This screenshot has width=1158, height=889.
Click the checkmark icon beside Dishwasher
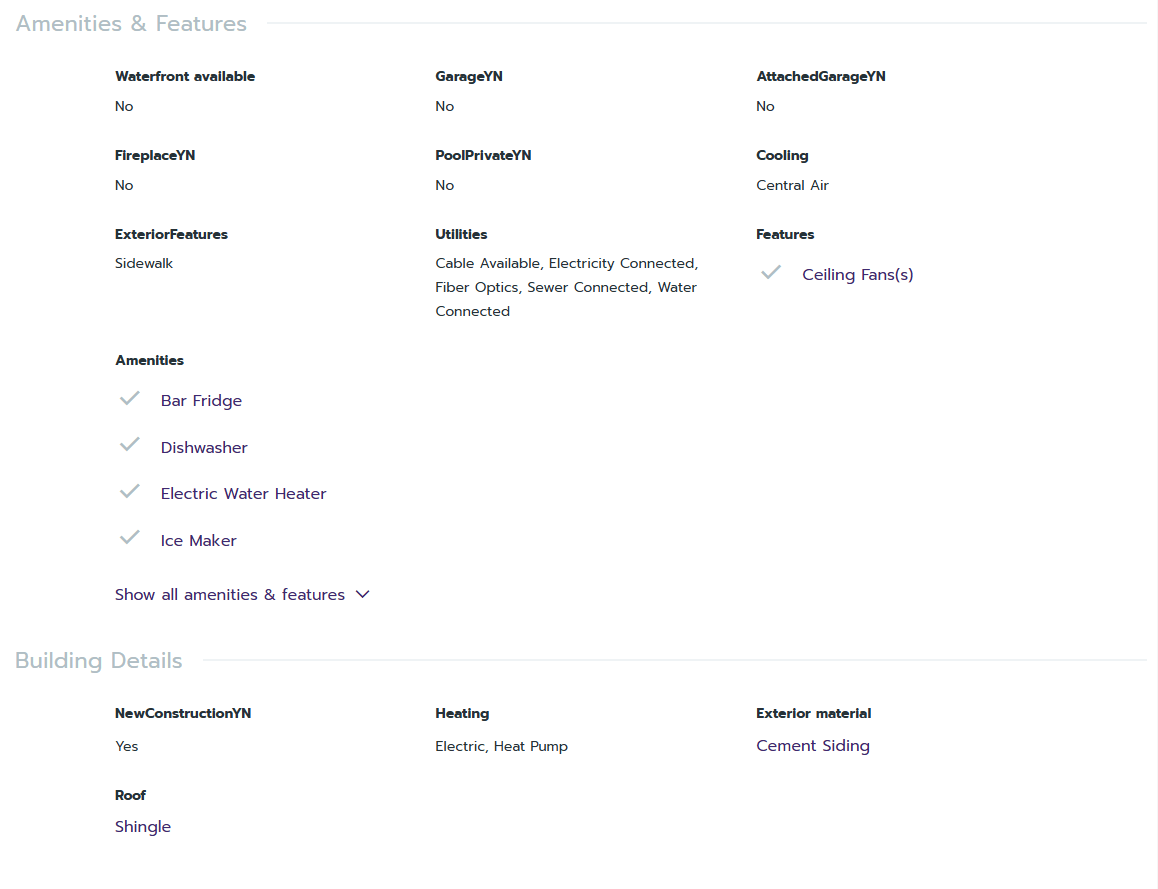[129, 445]
